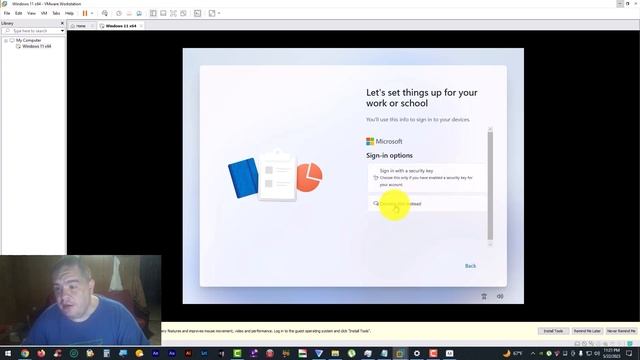Screen dimensions: 640x360
Task: Click the Library search input field
Action: tap(32, 31)
